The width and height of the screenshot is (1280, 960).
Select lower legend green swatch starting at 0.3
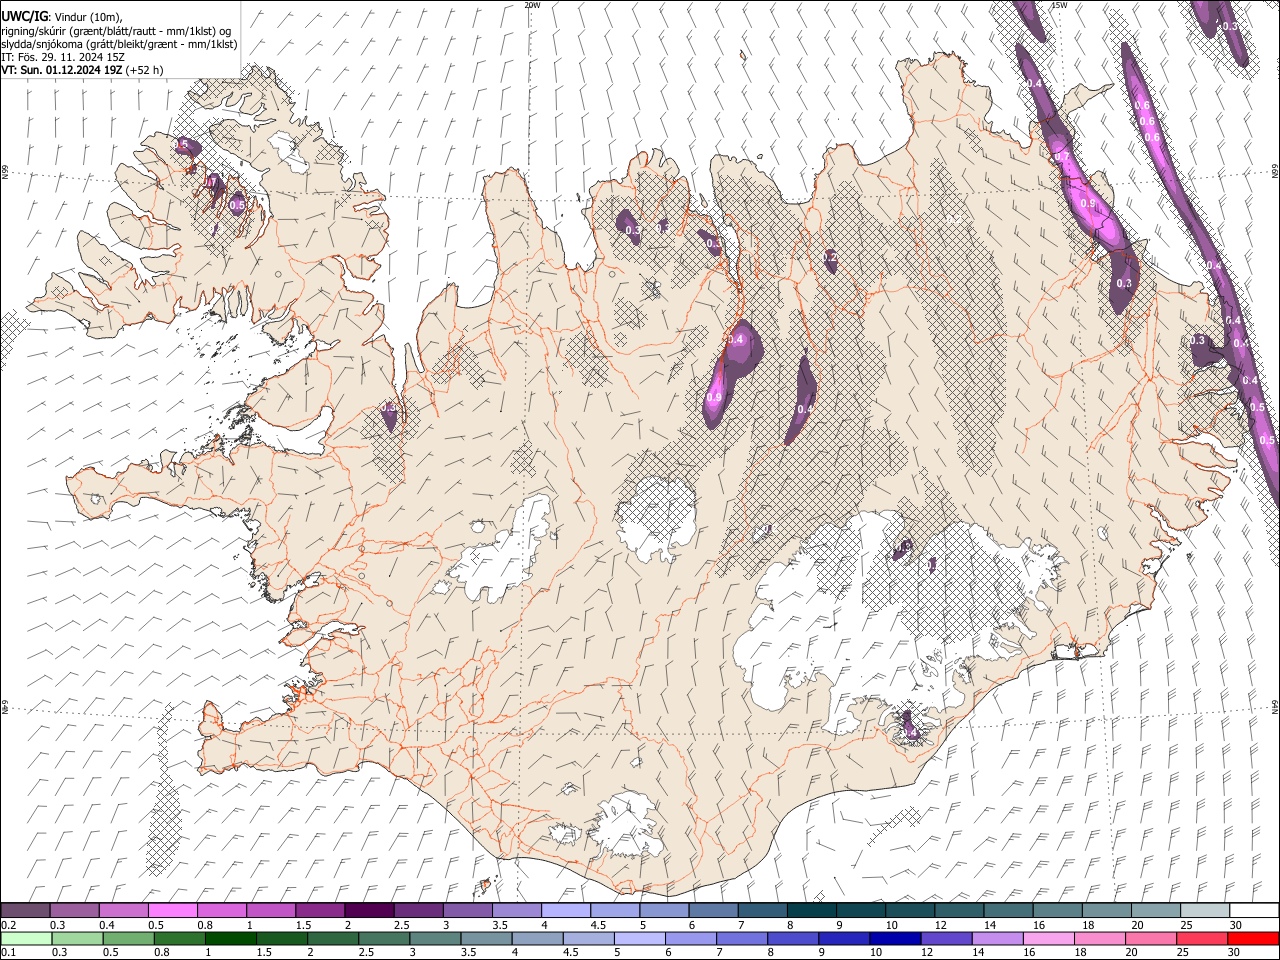click(78, 938)
